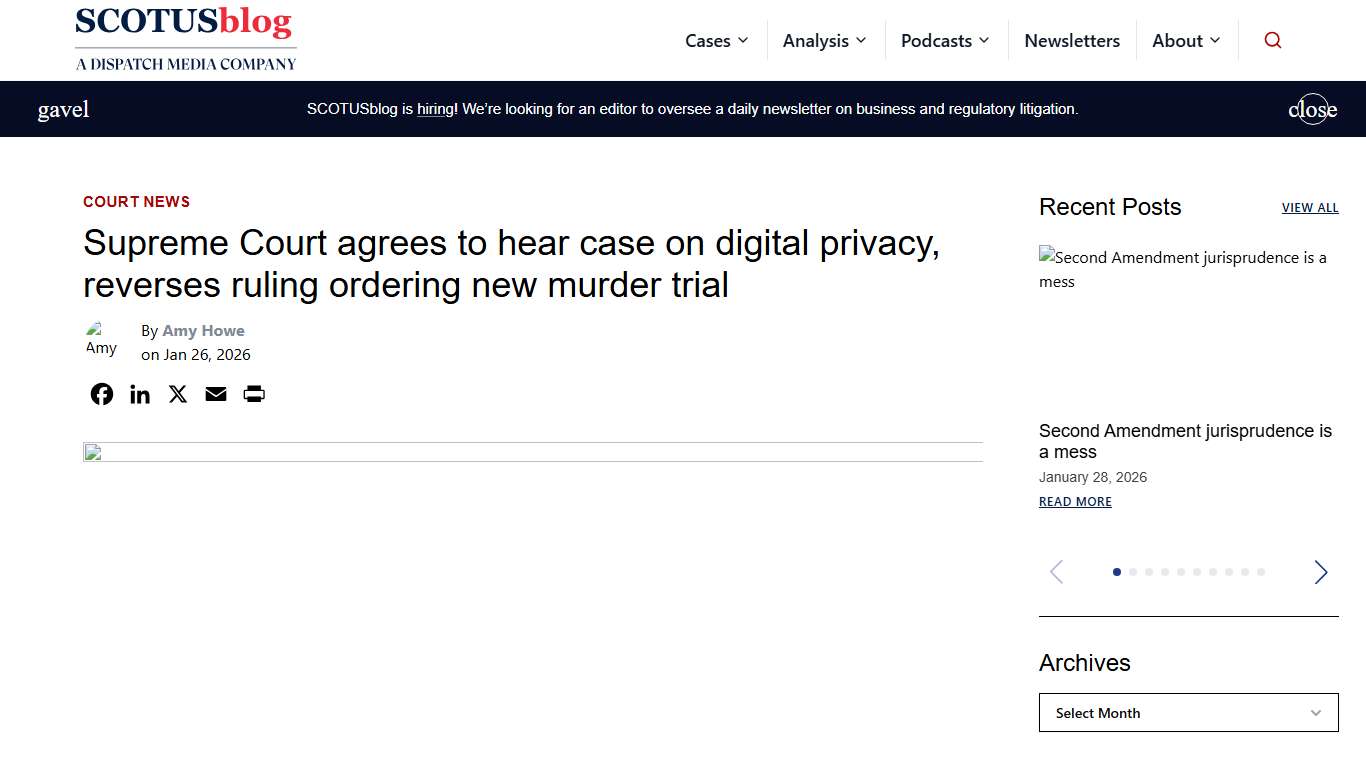Share the article on LinkedIn
This screenshot has height=768, width=1366.
[139, 393]
